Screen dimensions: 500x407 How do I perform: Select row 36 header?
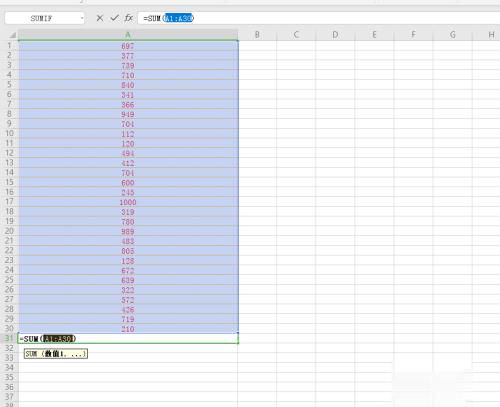(9, 387)
